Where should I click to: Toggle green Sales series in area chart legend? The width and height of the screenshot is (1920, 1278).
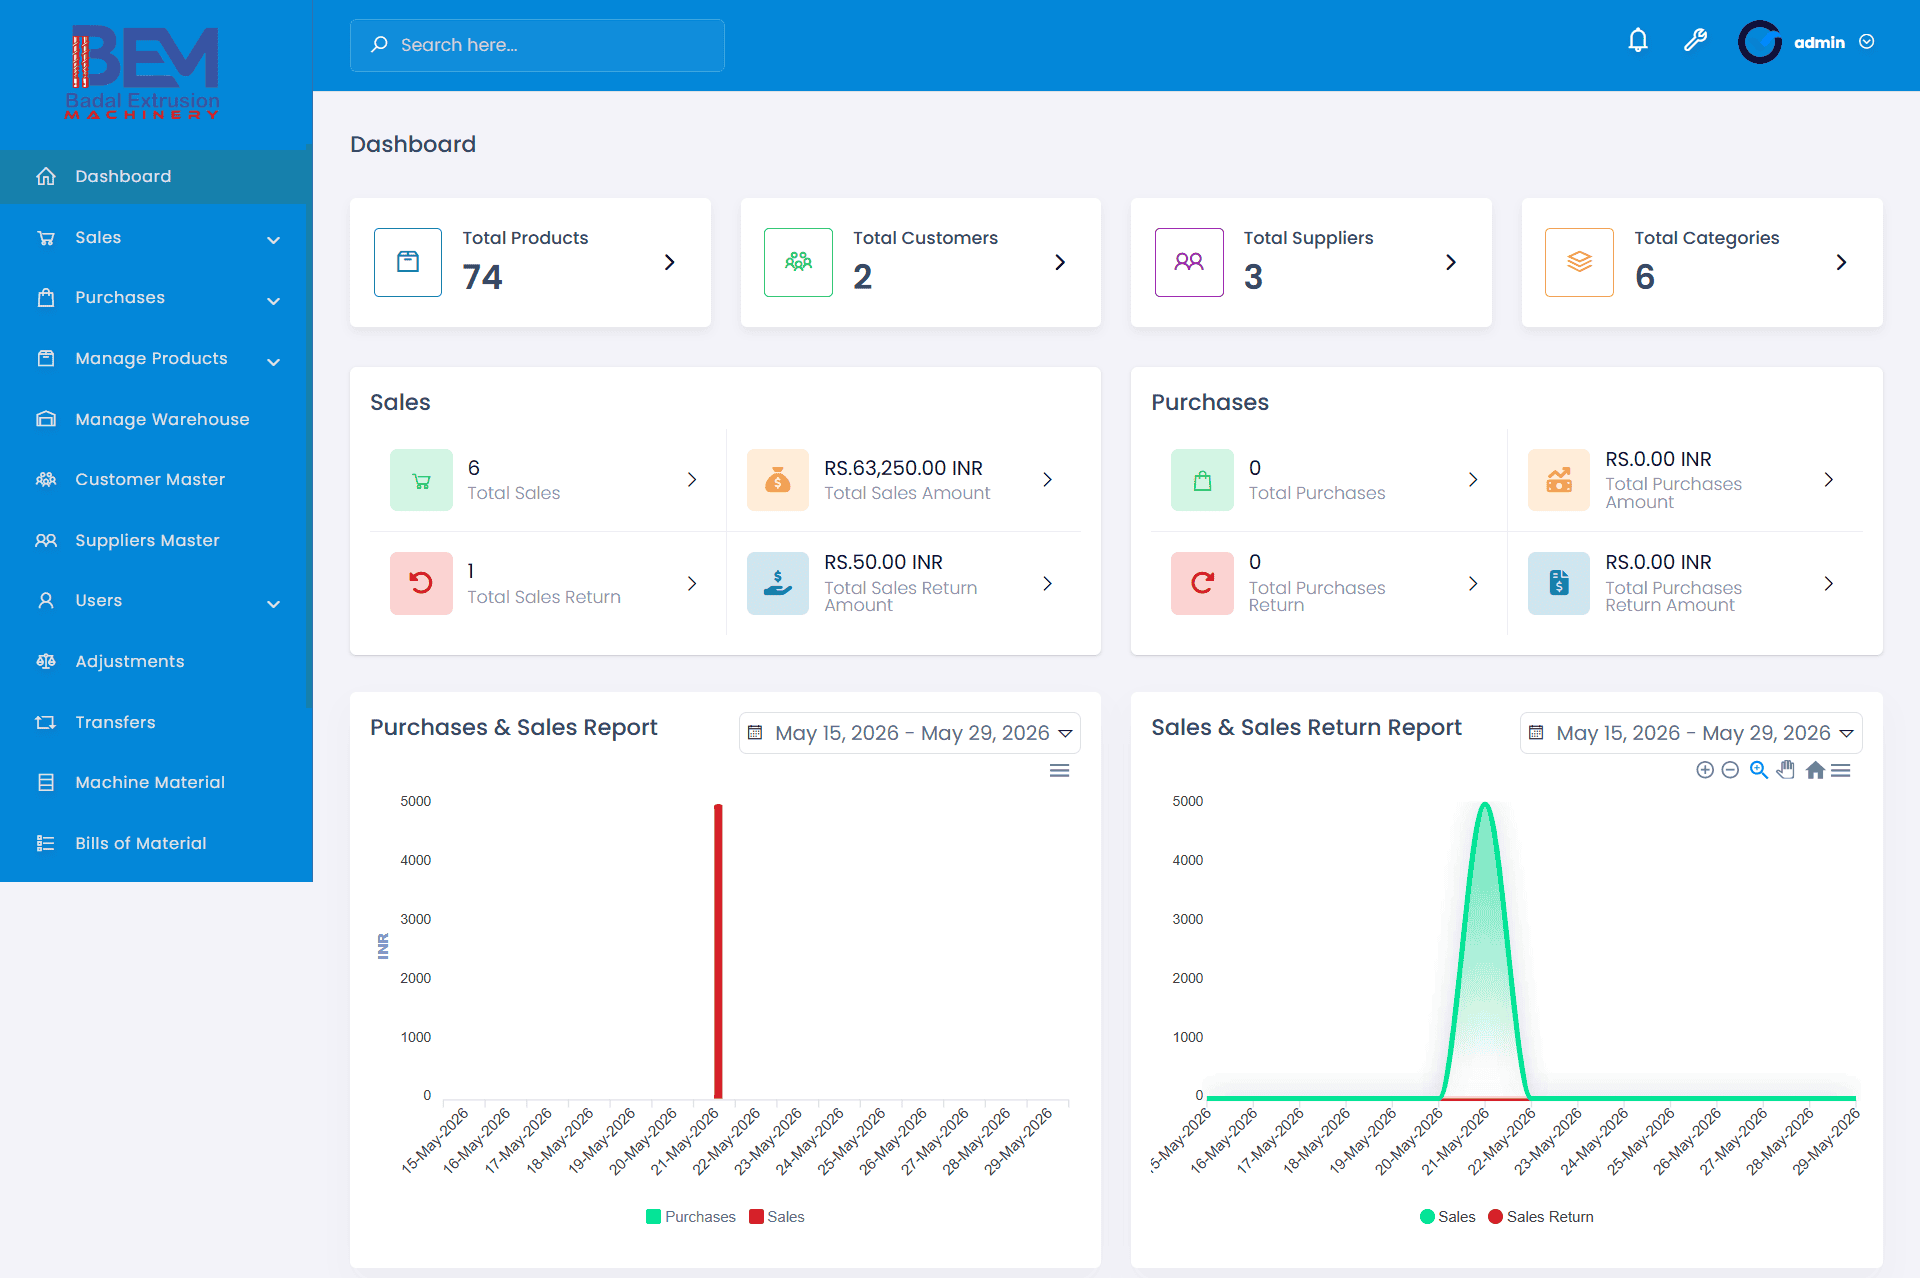point(1448,1217)
